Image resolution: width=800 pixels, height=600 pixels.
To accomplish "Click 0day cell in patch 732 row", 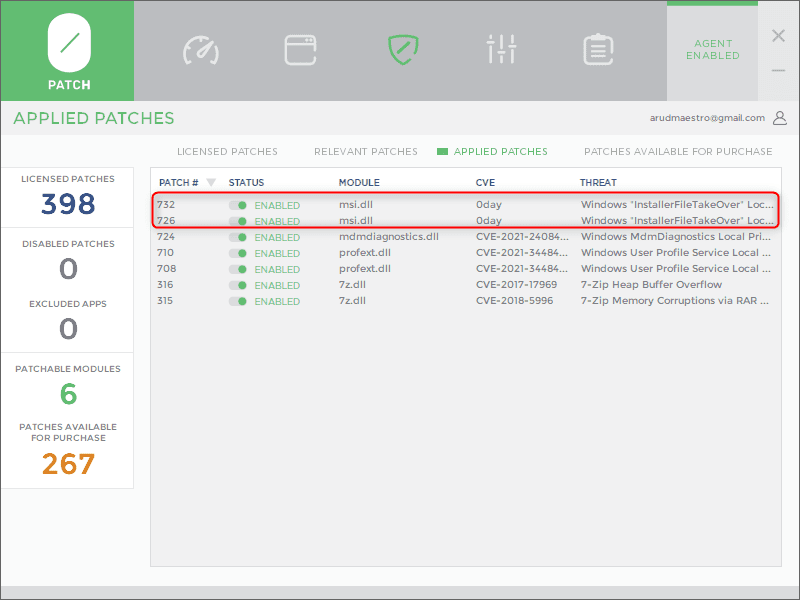I will (489, 205).
